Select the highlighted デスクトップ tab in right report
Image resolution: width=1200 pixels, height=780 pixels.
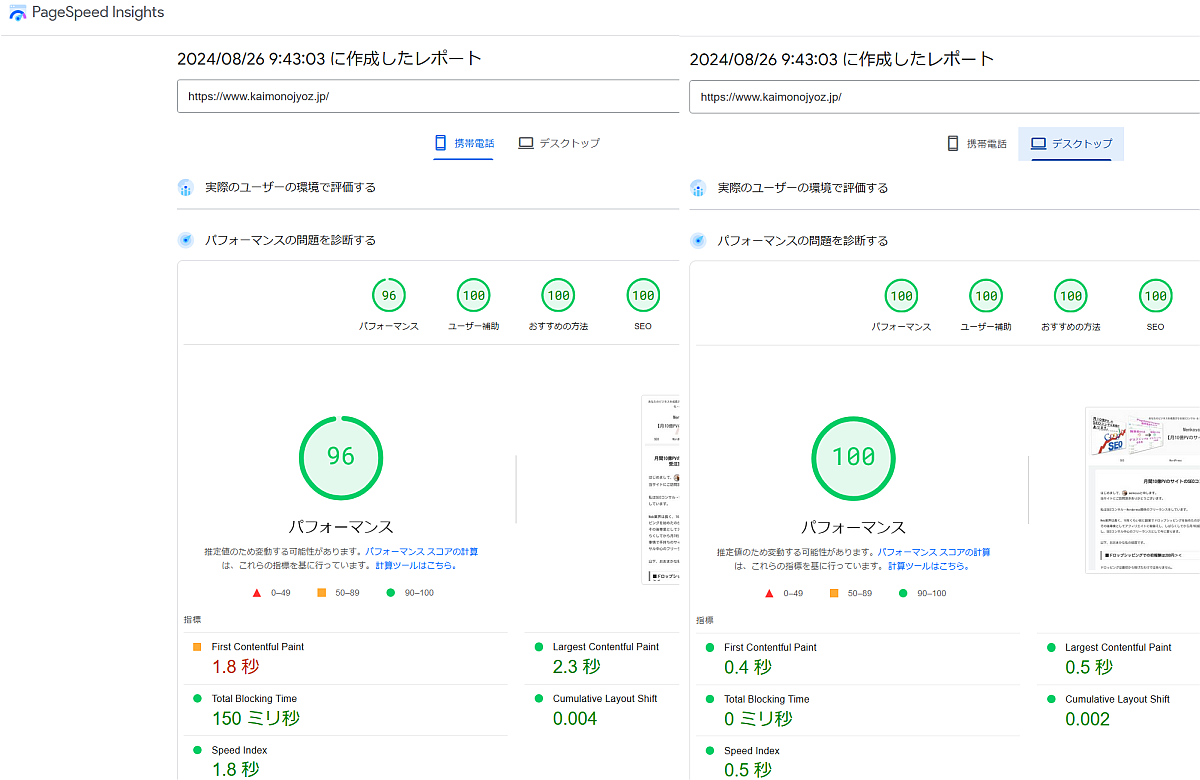(x=1071, y=144)
